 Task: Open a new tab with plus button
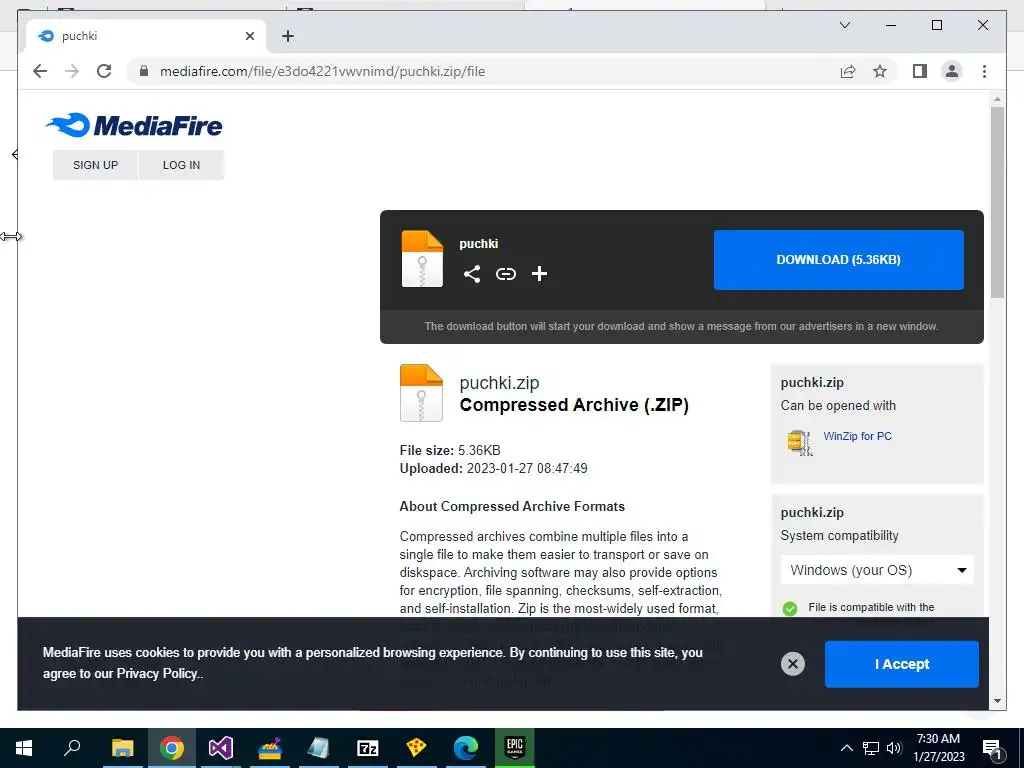tap(287, 36)
